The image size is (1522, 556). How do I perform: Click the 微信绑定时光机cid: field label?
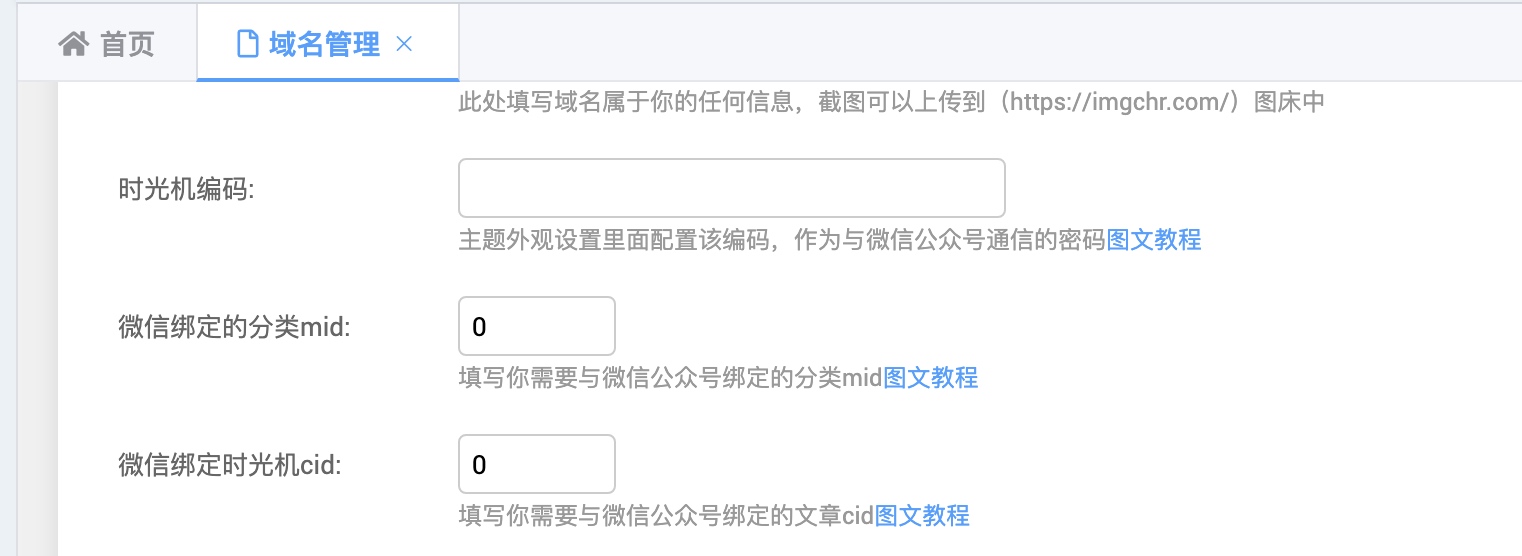[x=230, y=465]
